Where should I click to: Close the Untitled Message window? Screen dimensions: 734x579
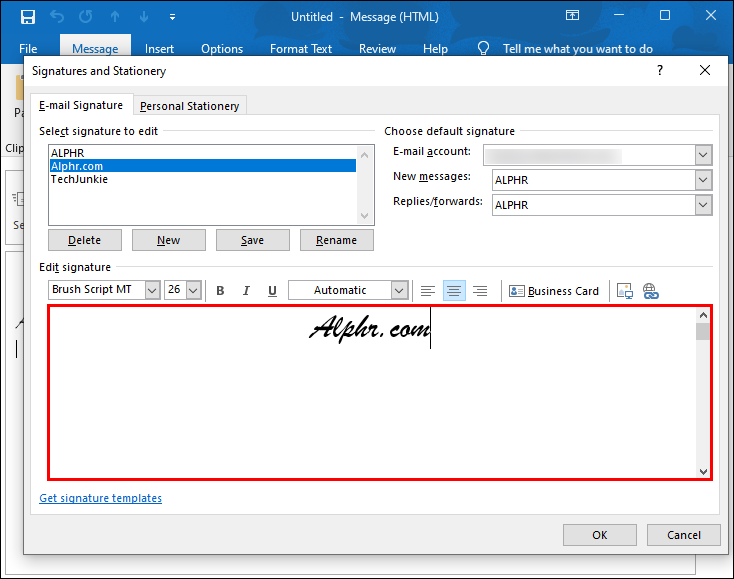[x=711, y=15]
